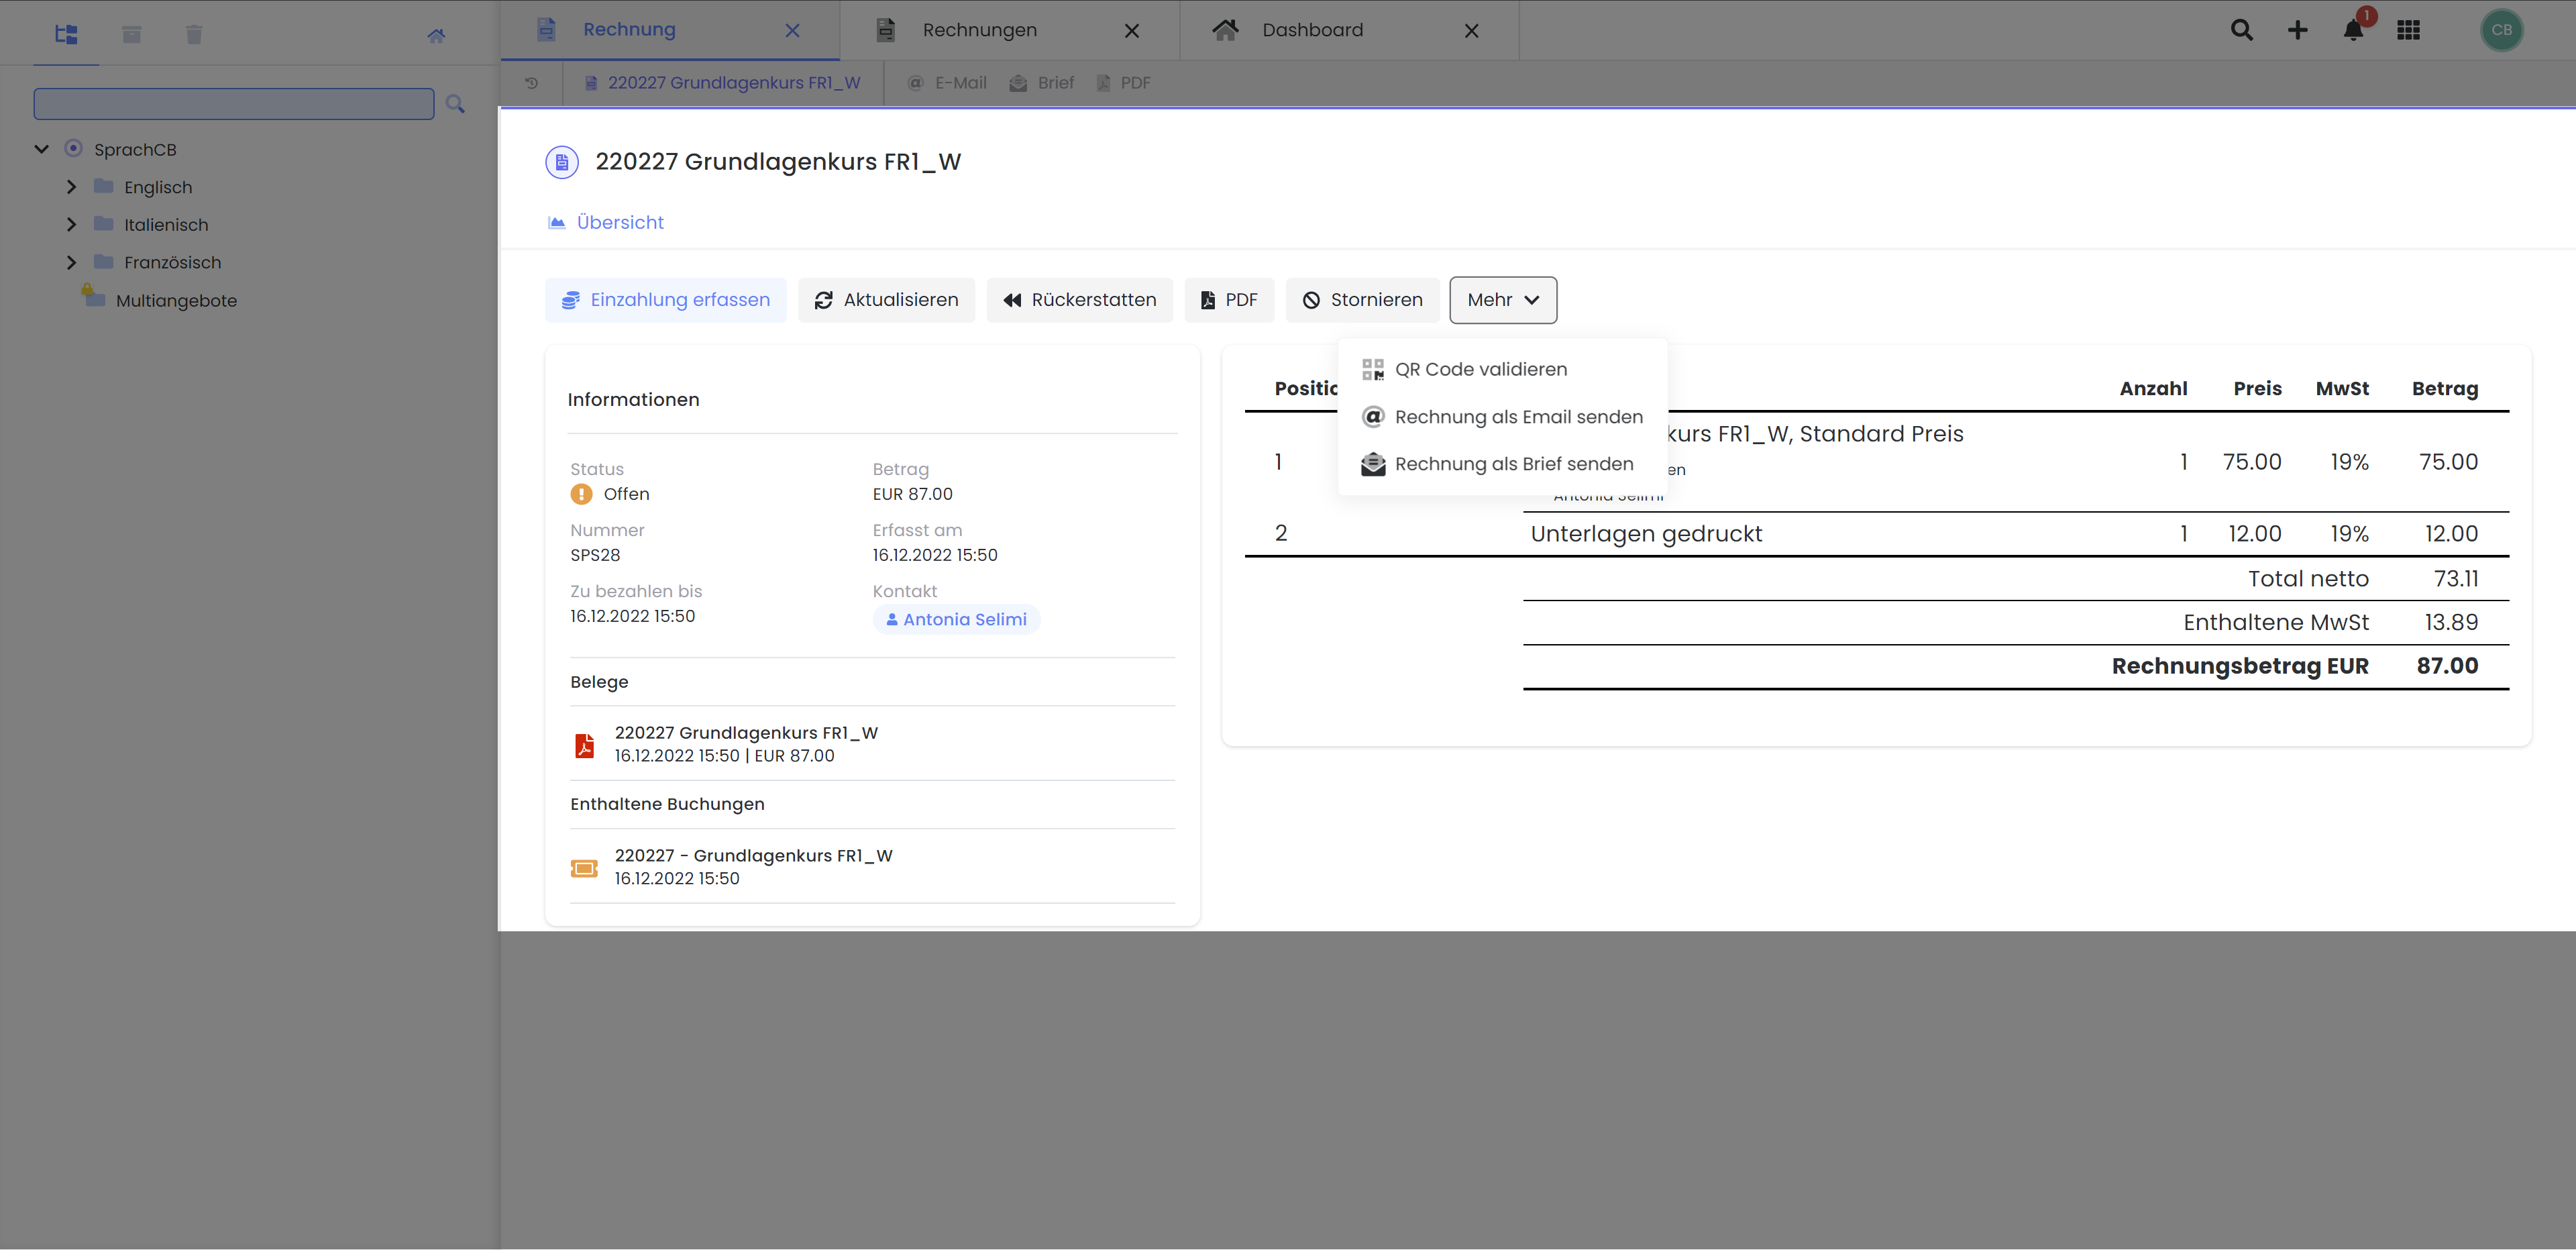
Task: Open the apps grid icon
Action: (2409, 30)
